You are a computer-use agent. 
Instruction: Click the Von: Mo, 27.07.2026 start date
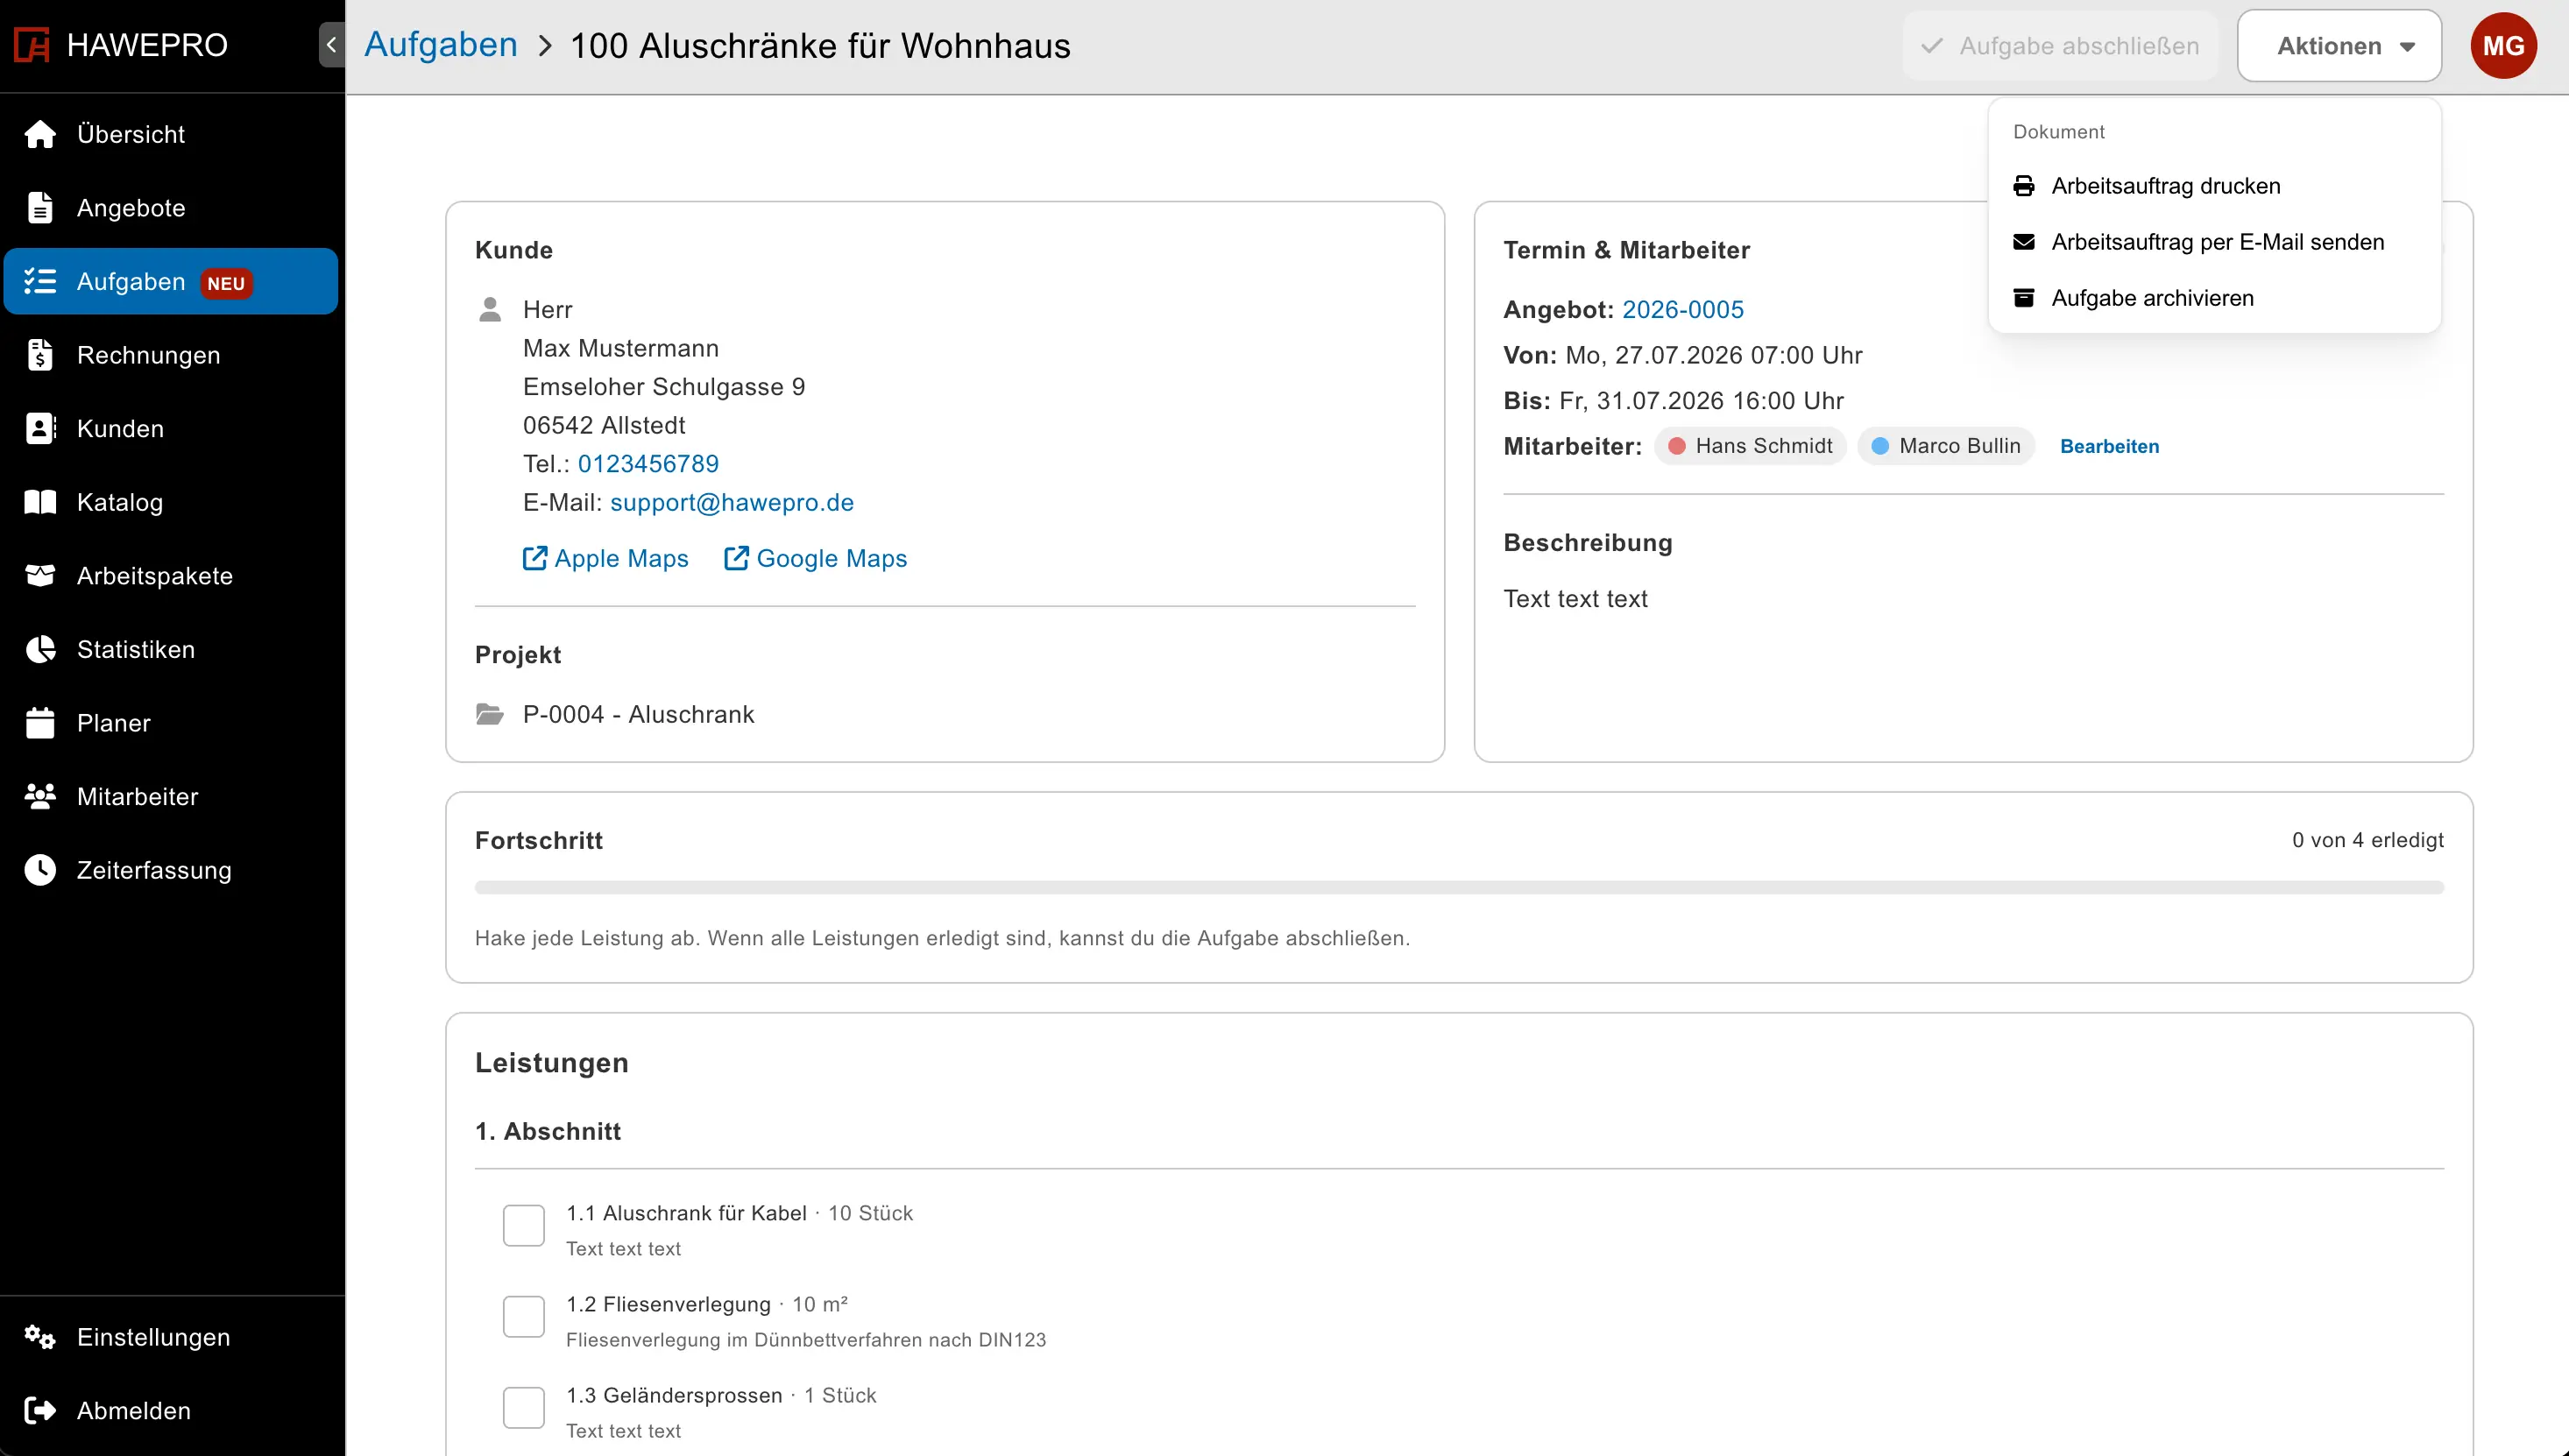(x=1683, y=355)
